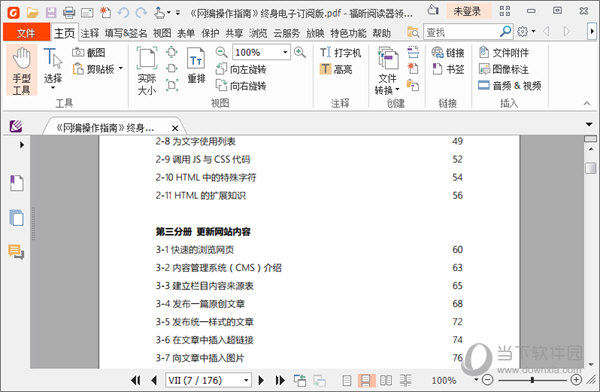Redo the last undone action
This screenshot has width=600, height=392.
click(141, 13)
